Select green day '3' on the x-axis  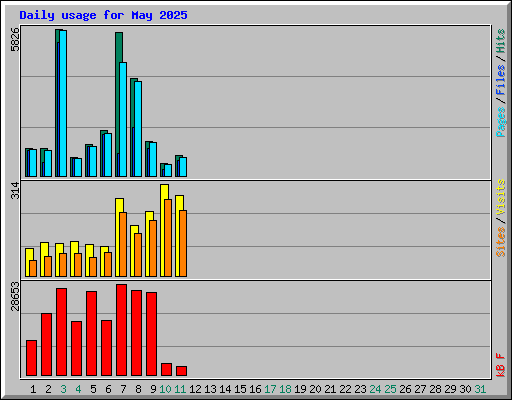click(63, 389)
